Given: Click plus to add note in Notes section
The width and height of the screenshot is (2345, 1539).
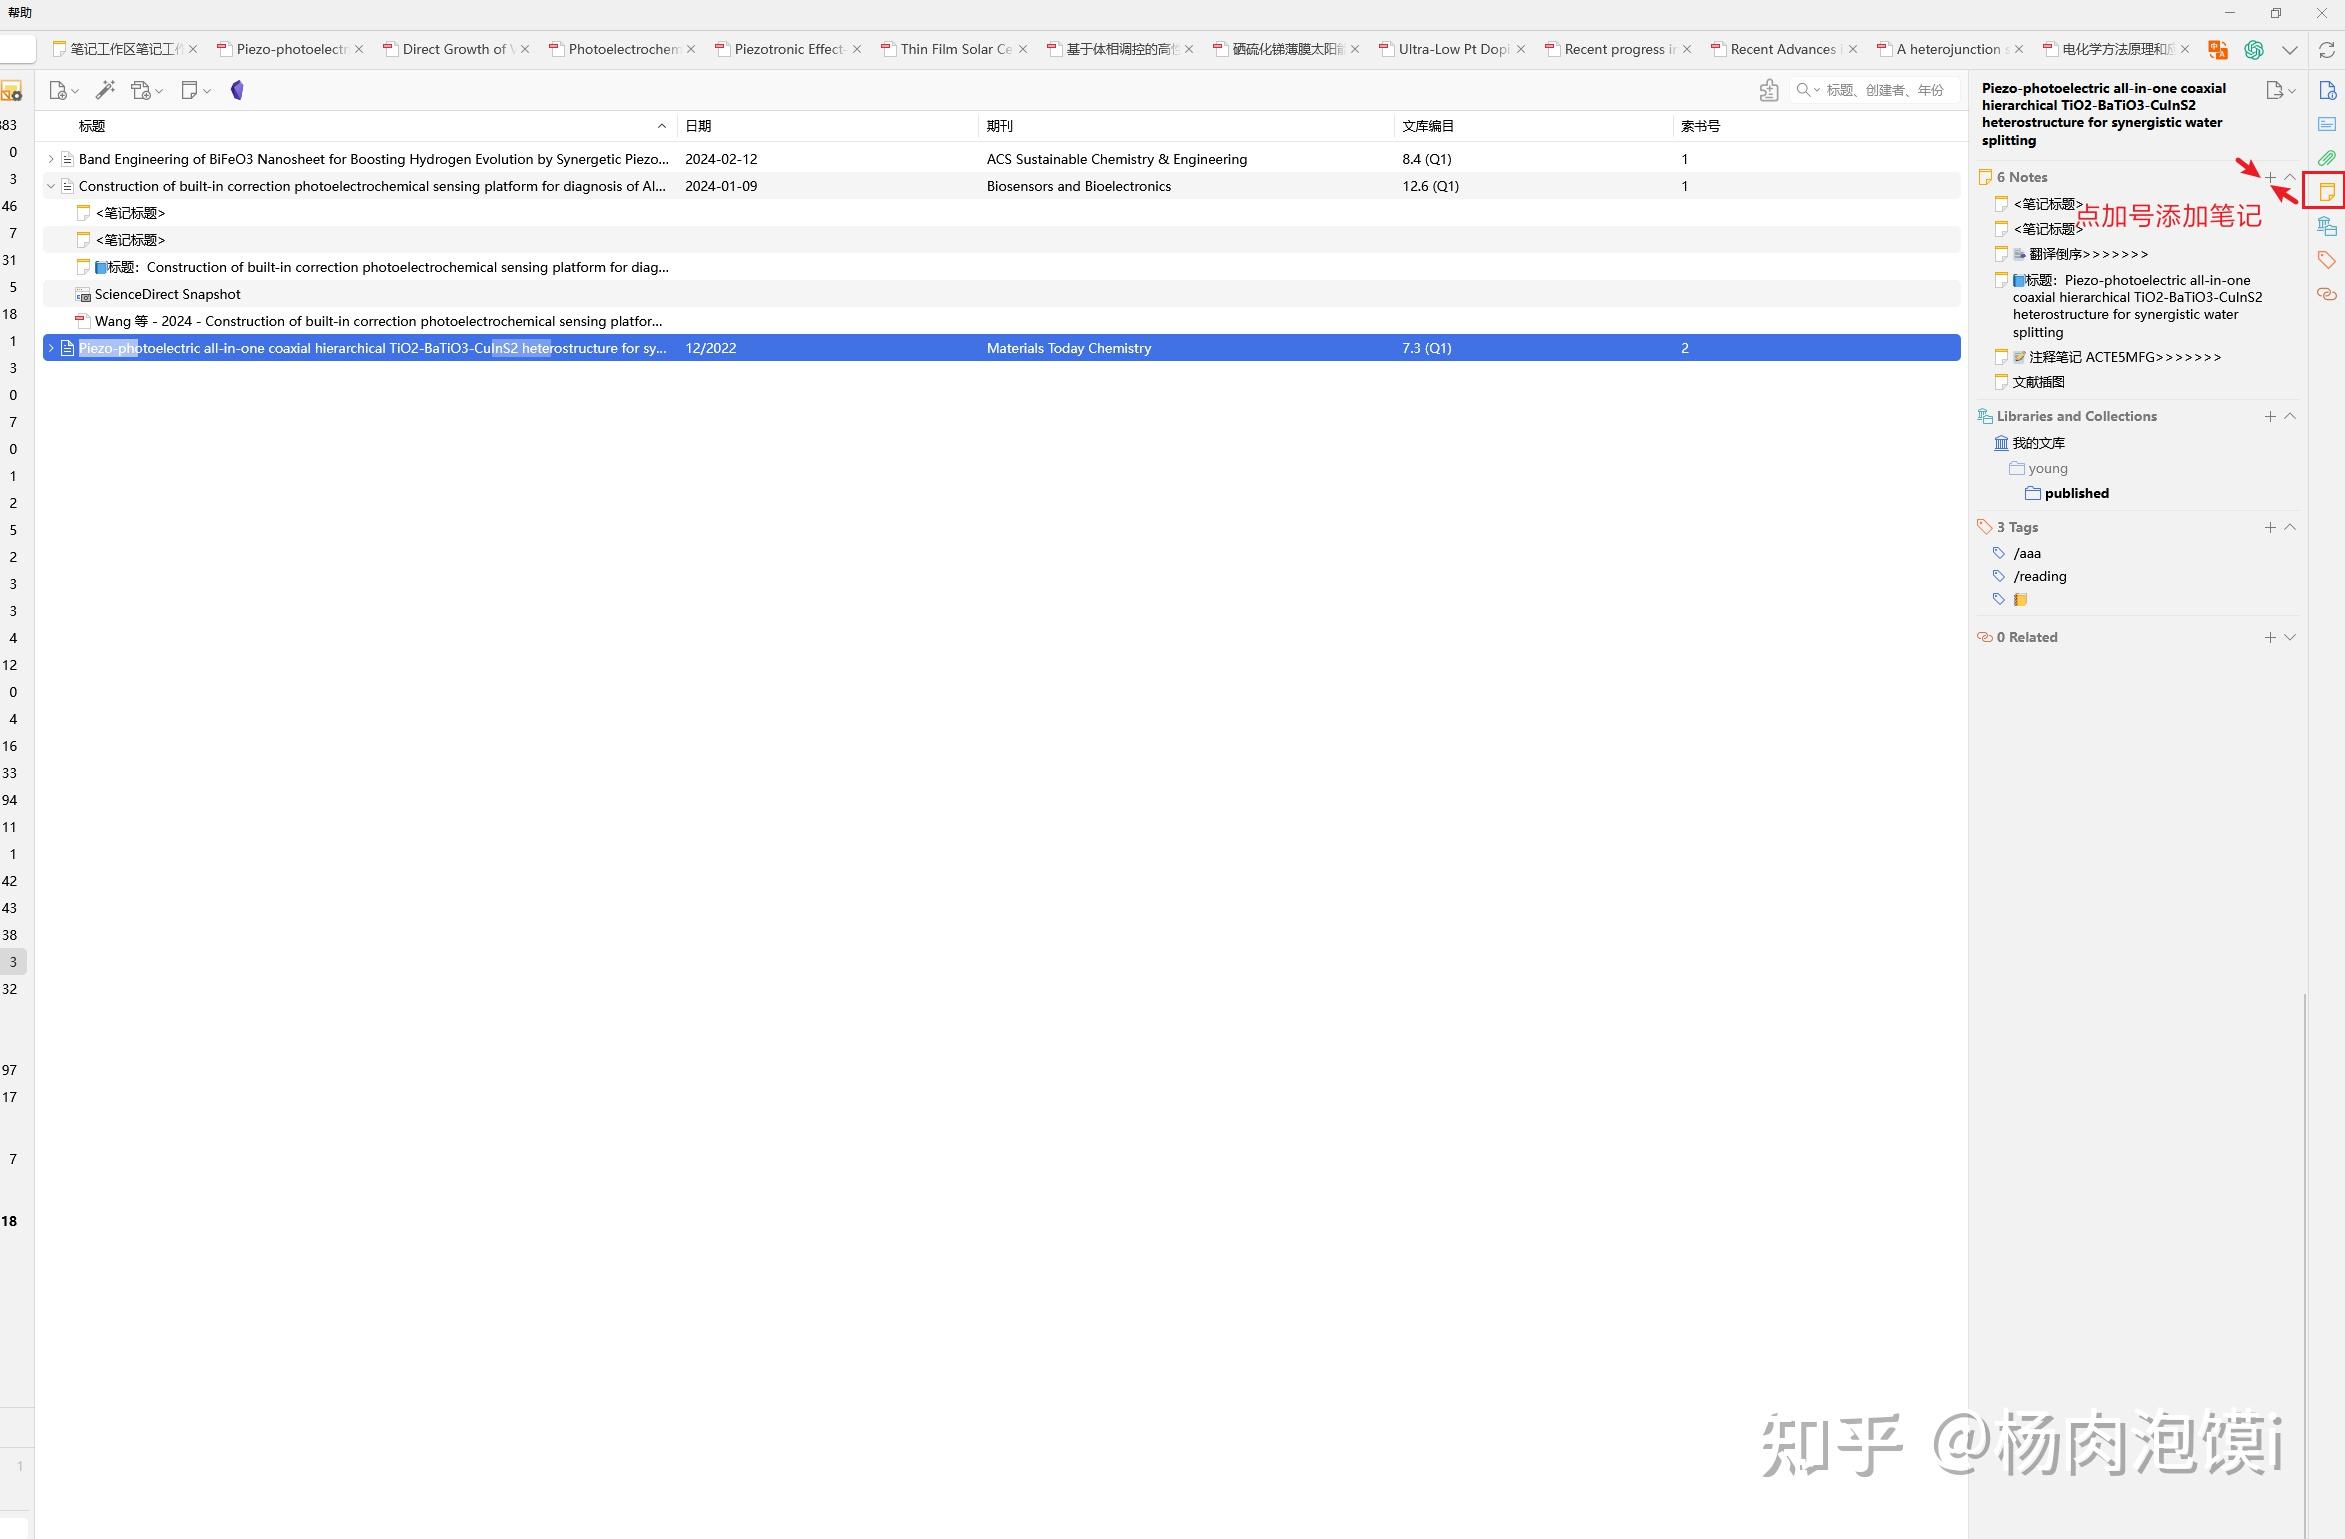Looking at the screenshot, I should (2270, 177).
